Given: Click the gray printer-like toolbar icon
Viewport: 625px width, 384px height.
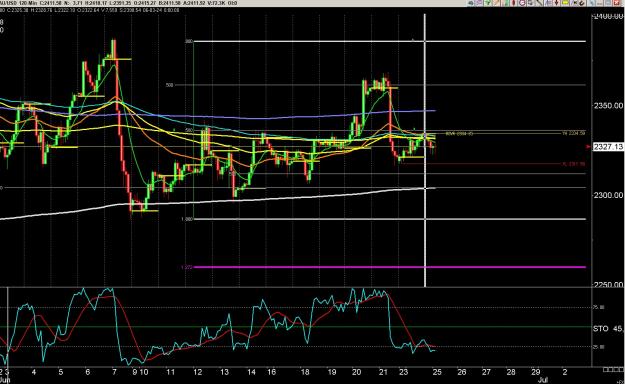Looking at the screenshot, I should (x=530, y=3).
